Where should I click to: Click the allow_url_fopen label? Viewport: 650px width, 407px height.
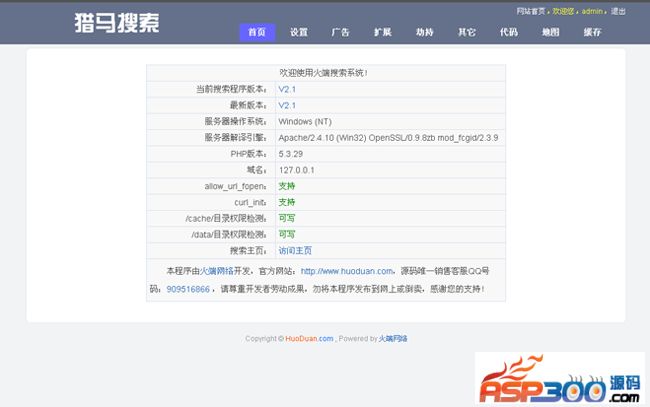(x=236, y=187)
